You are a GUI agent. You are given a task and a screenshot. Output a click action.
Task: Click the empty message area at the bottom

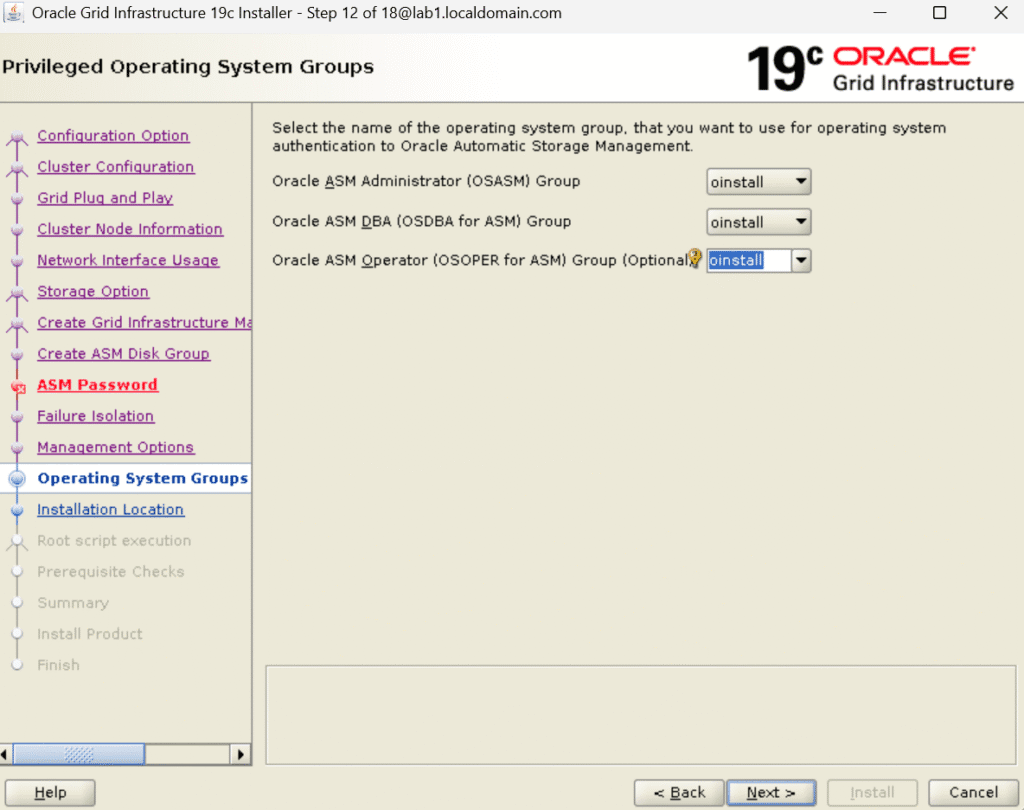pos(641,715)
